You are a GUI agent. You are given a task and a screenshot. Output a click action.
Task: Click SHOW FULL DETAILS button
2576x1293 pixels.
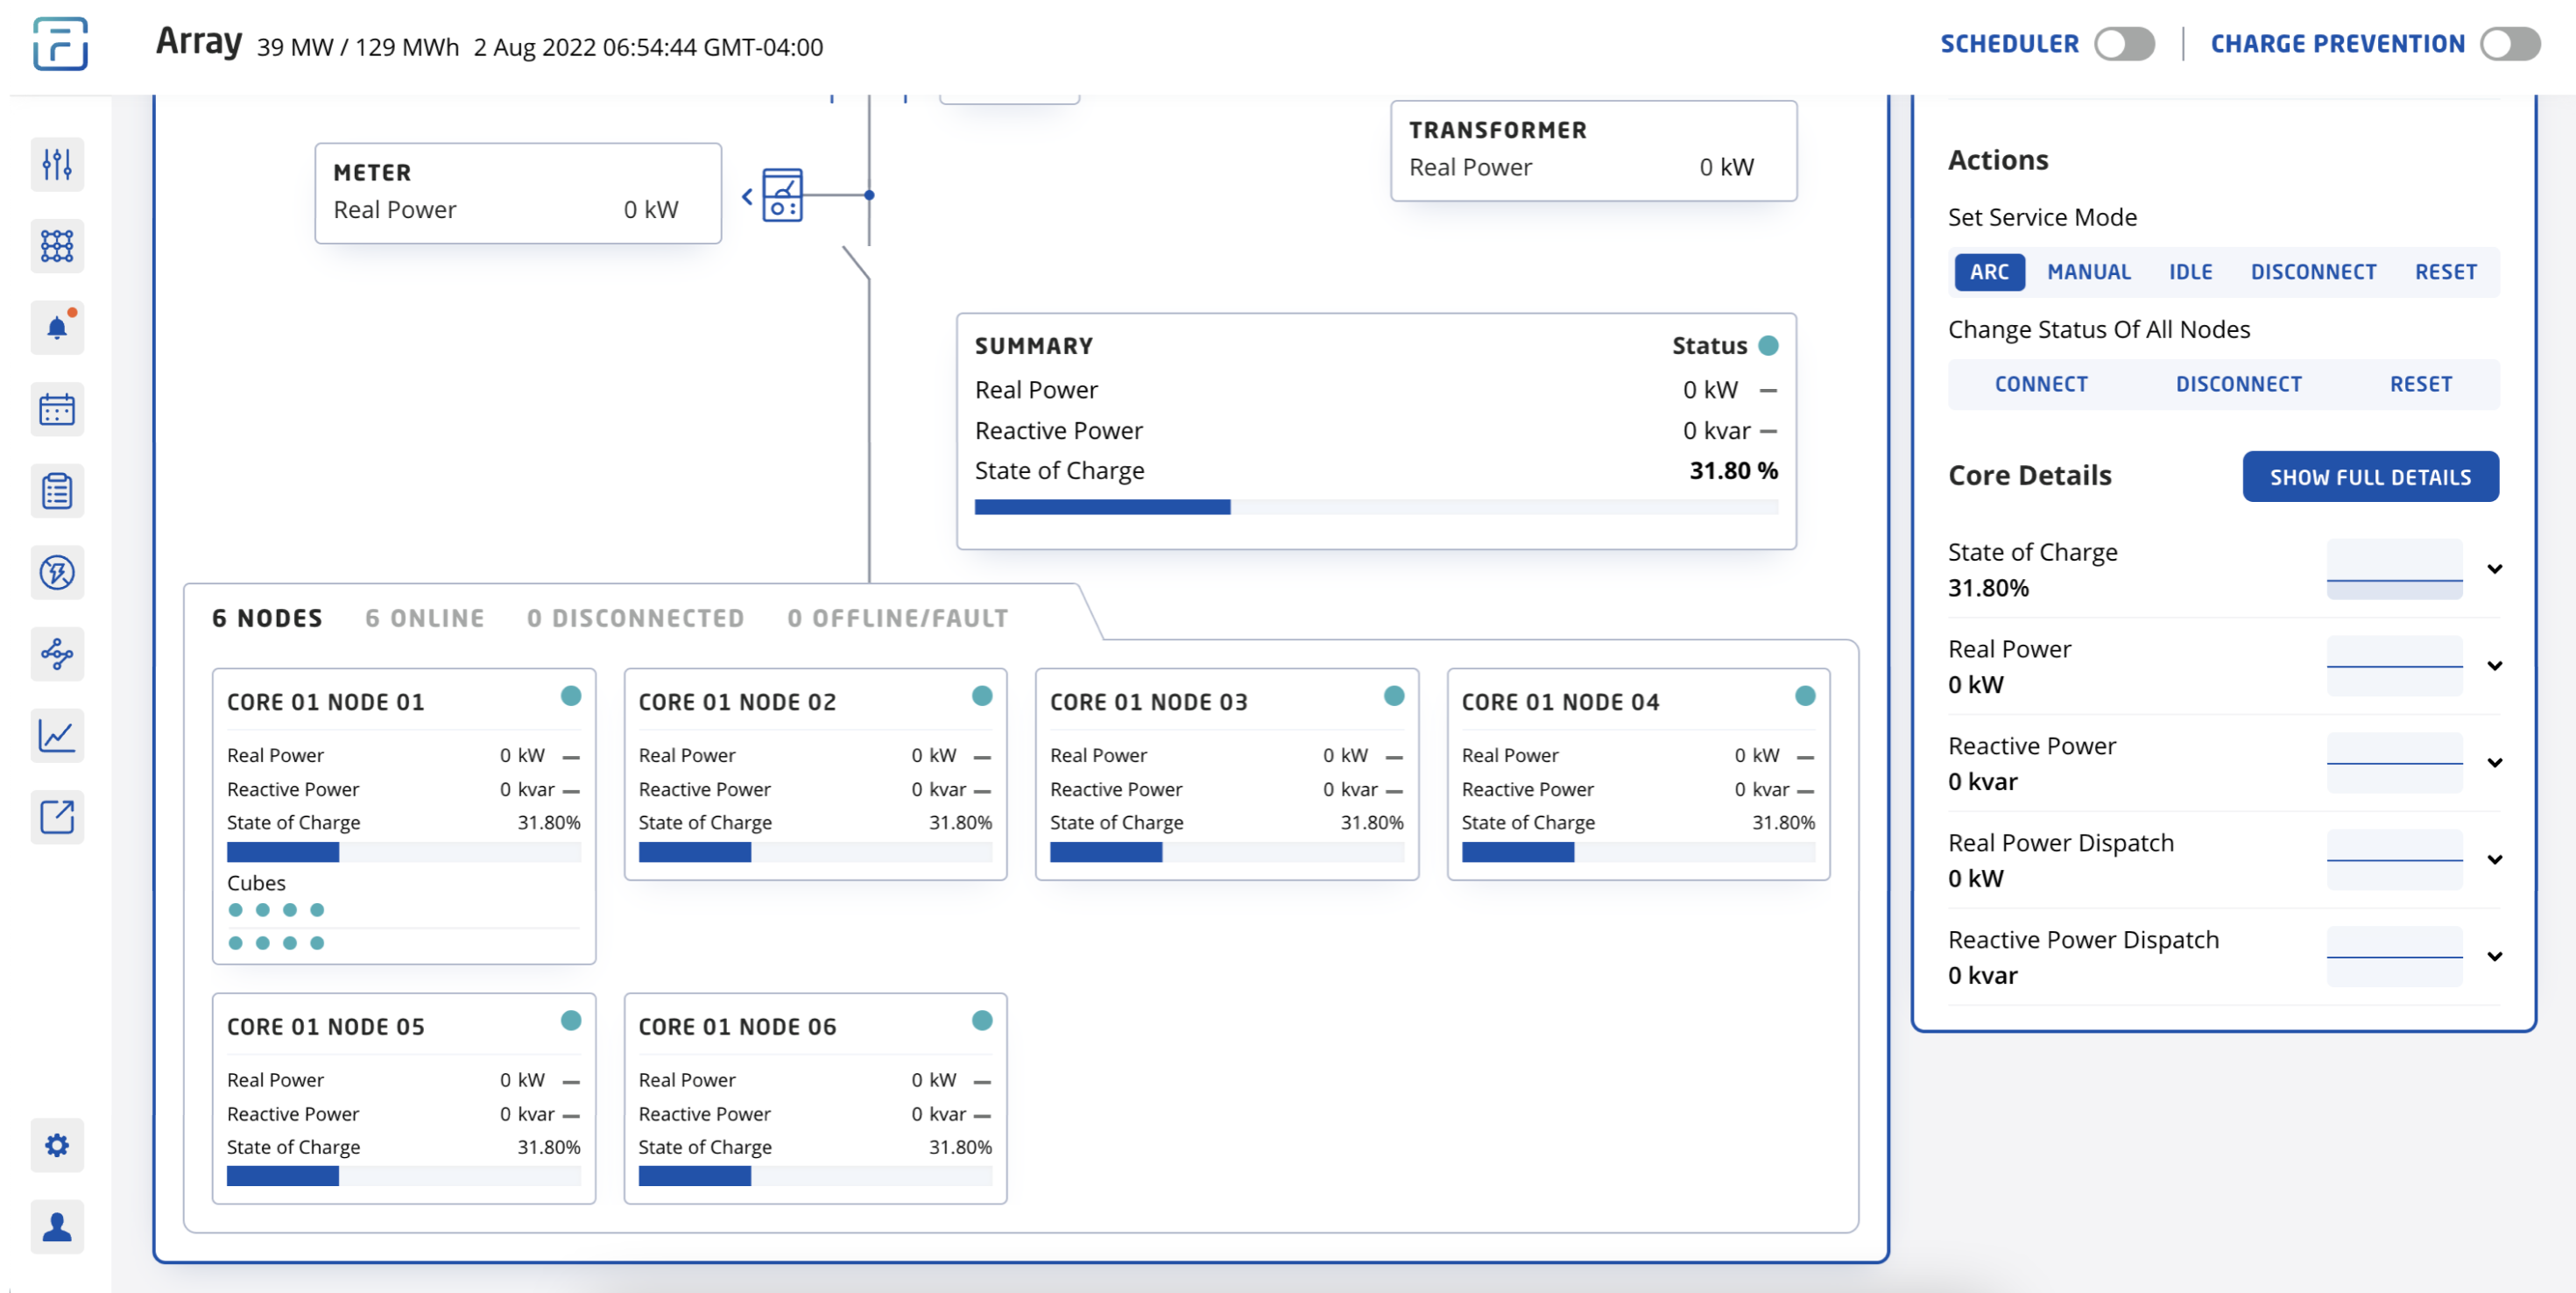coord(2369,477)
